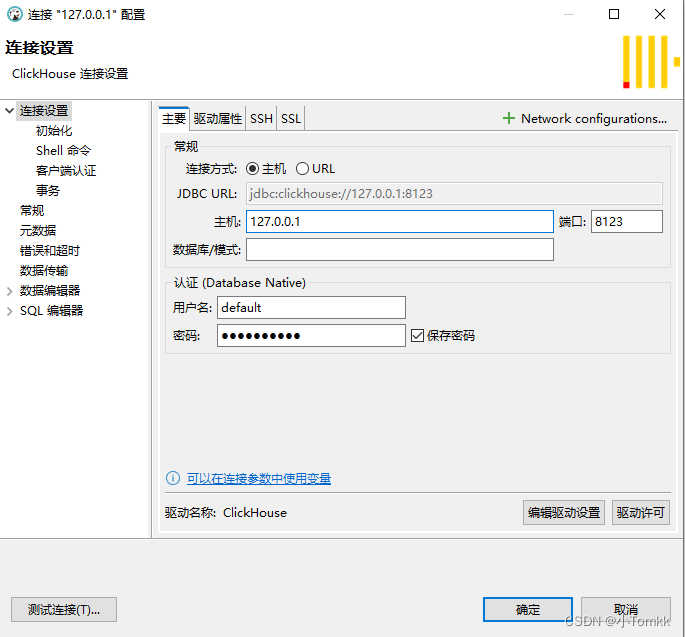The width and height of the screenshot is (685, 637).
Task: Select 常规 in the settings tree
Action: coord(32,211)
